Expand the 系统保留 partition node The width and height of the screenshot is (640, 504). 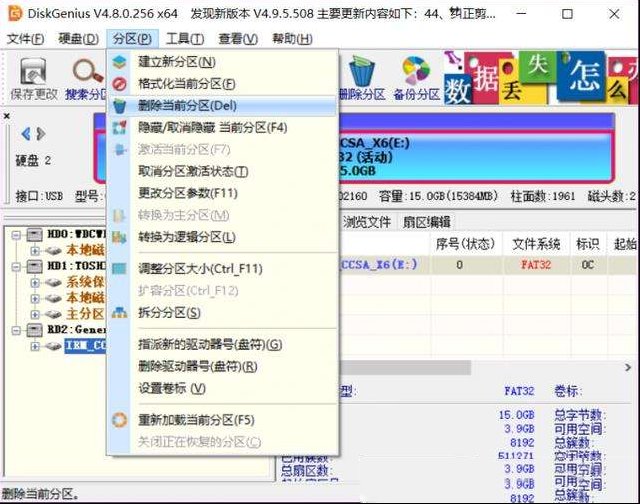(x=35, y=282)
